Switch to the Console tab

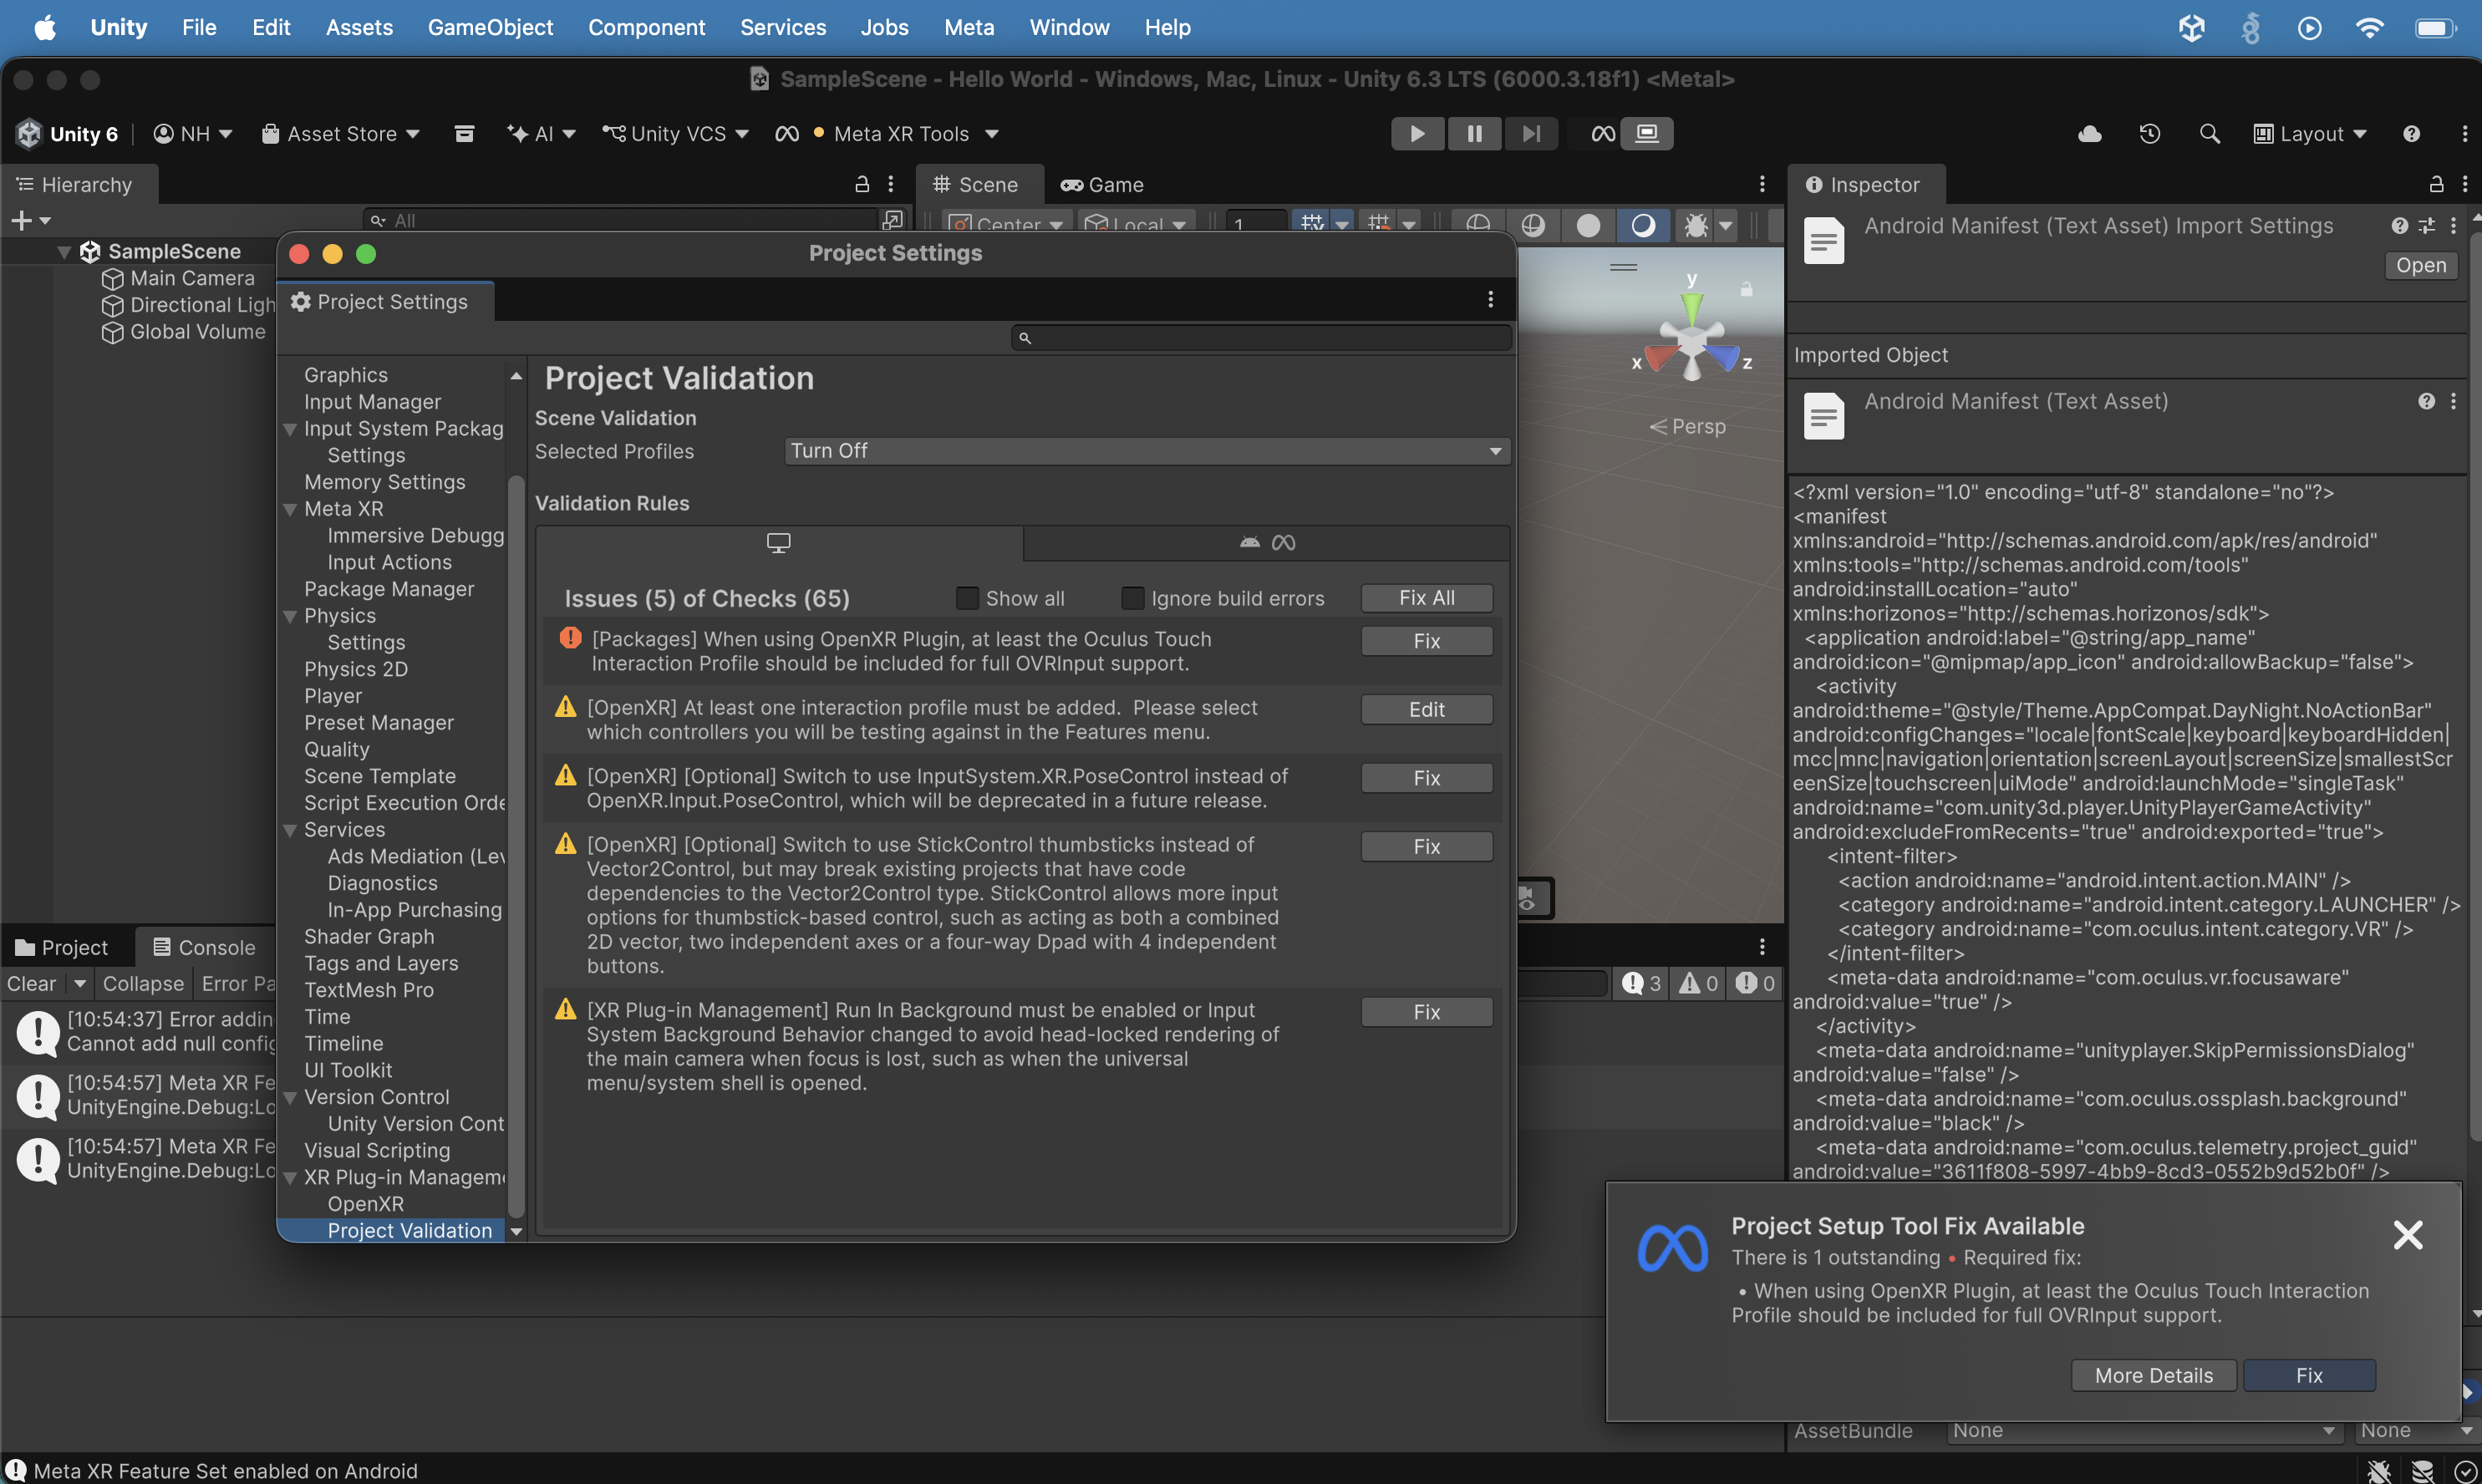coord(203,948)
